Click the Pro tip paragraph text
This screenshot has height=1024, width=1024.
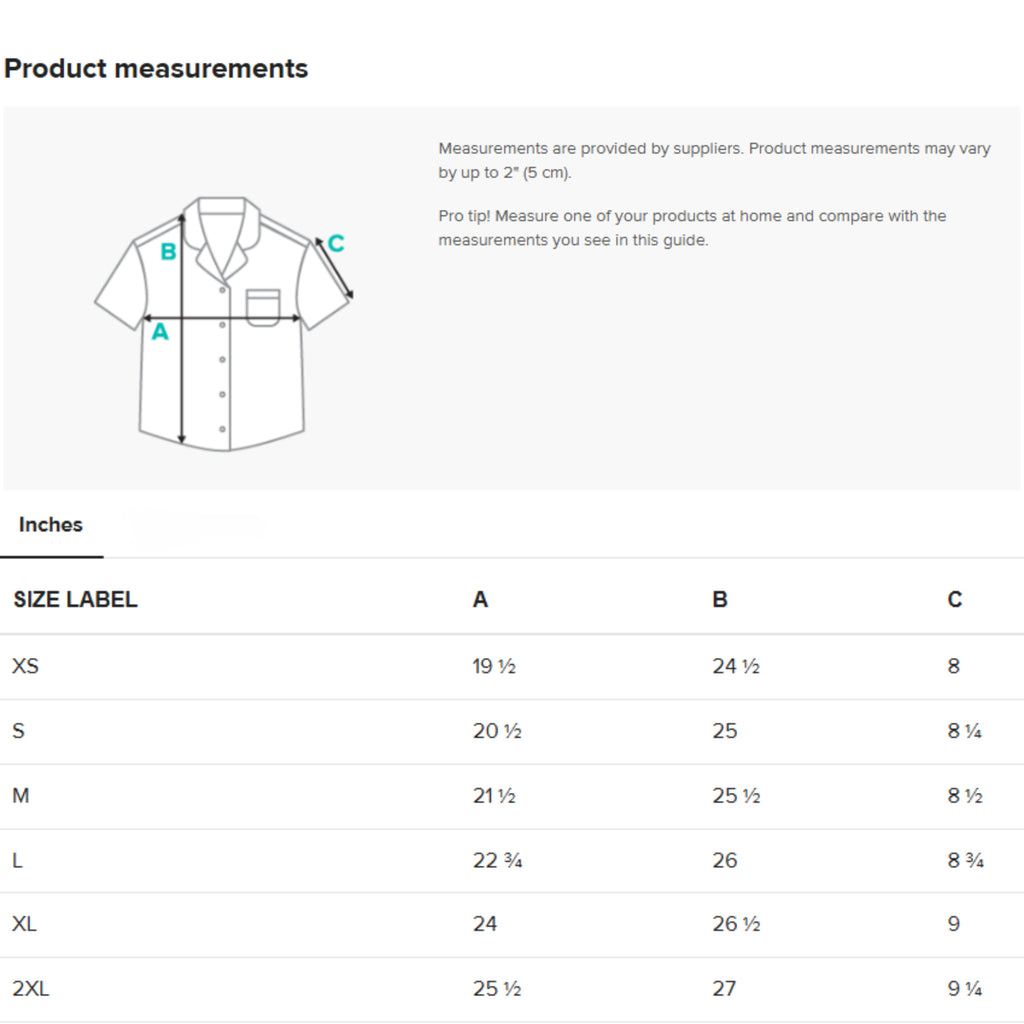tap(692, 228)
